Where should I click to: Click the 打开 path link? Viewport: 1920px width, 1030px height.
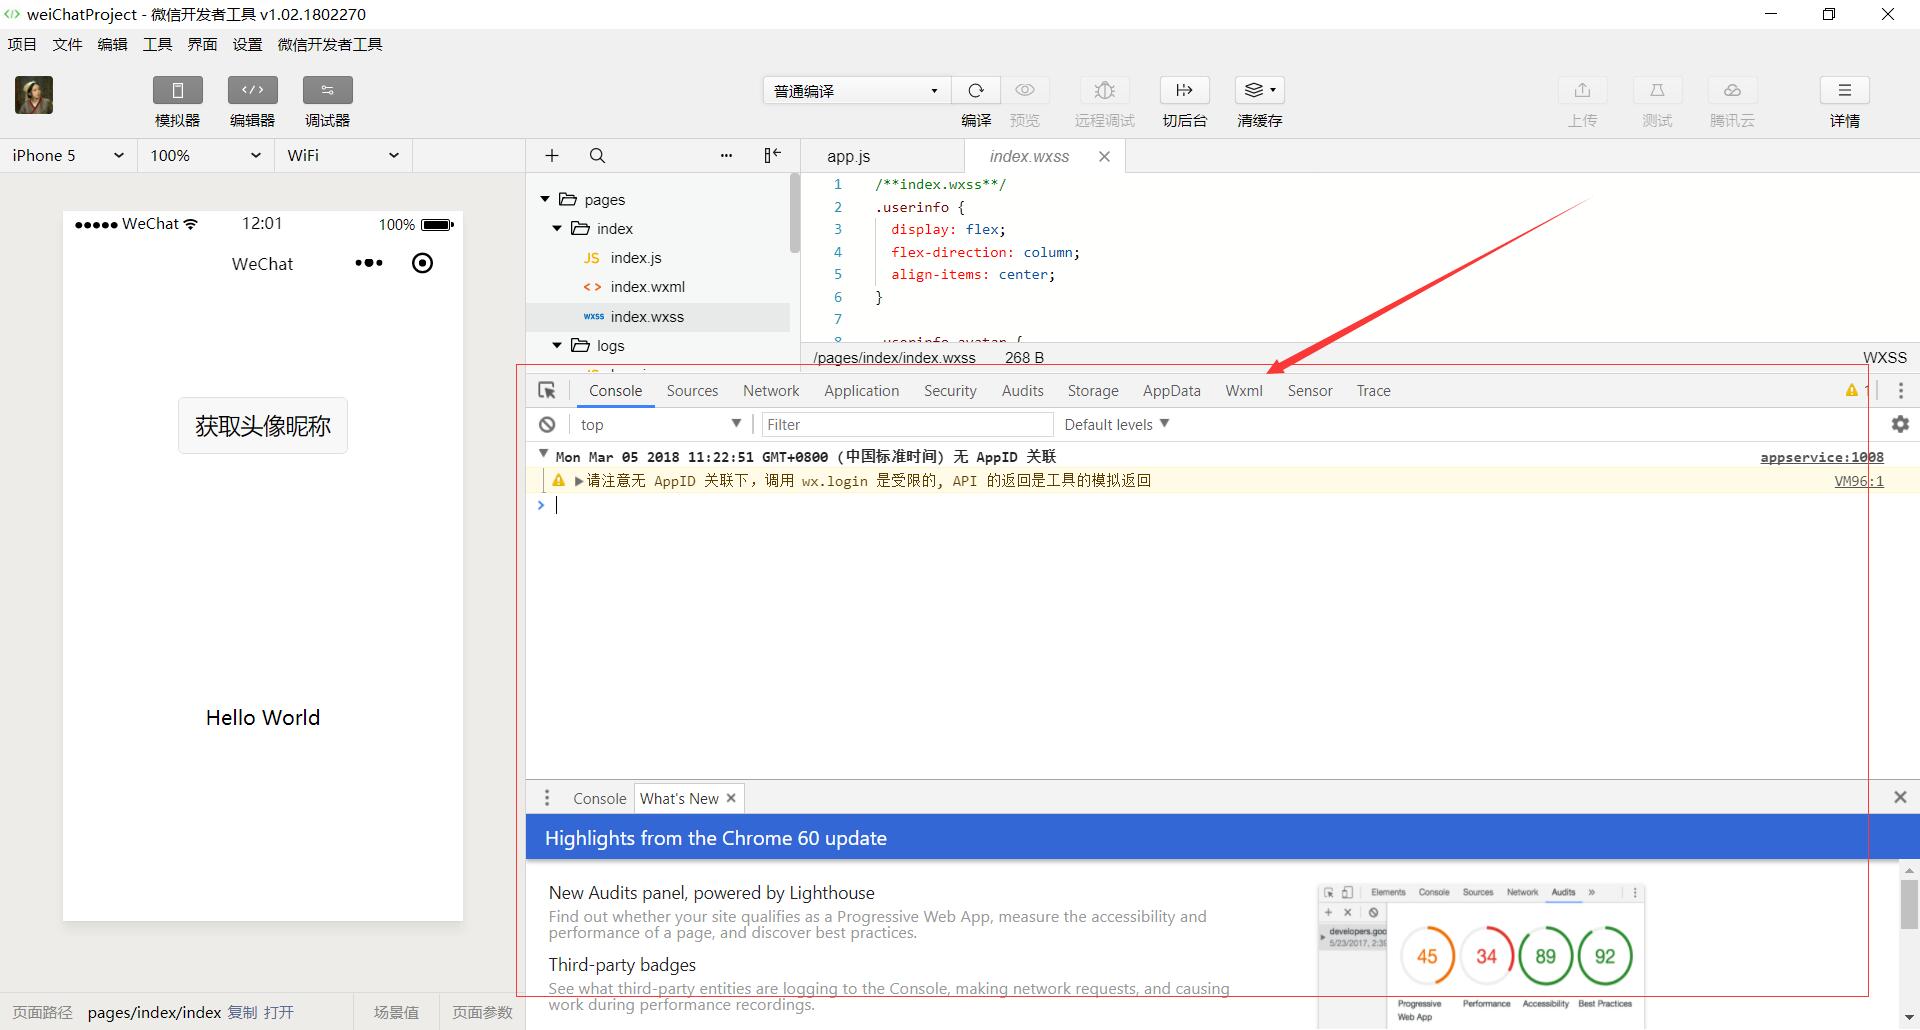tap(279, 1012)
